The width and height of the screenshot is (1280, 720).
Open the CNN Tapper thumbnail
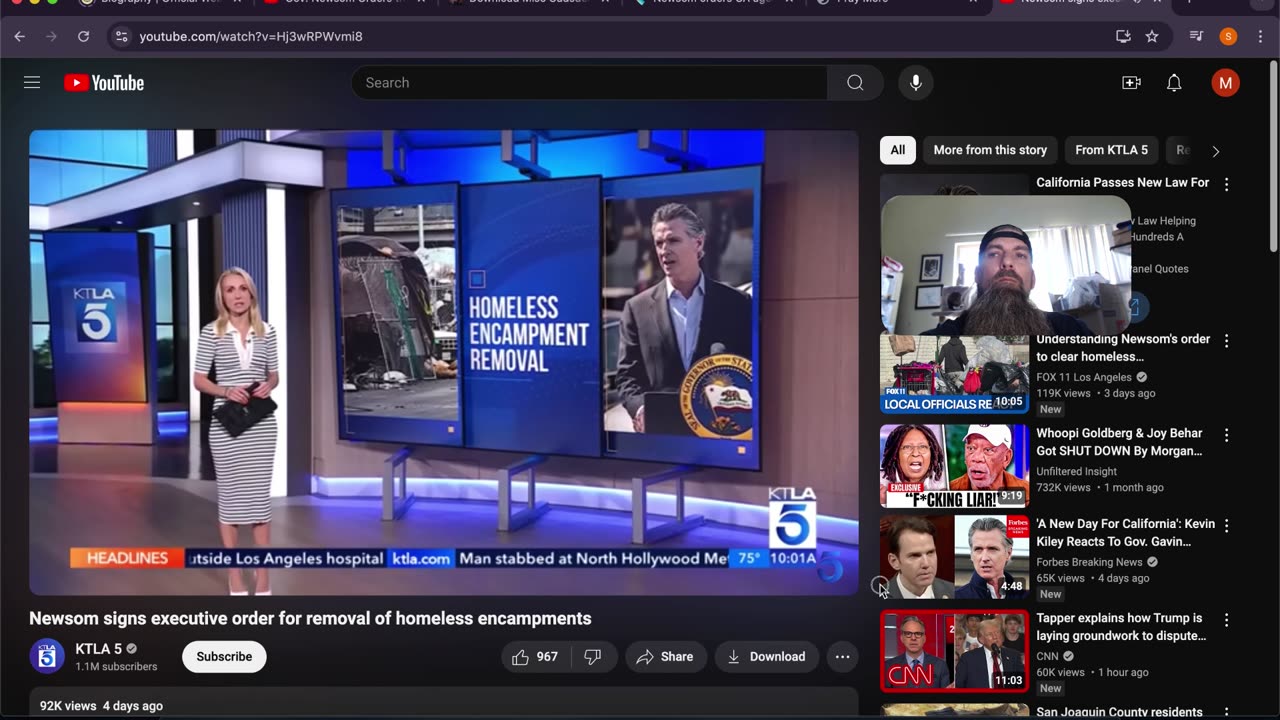click(954, 651)
